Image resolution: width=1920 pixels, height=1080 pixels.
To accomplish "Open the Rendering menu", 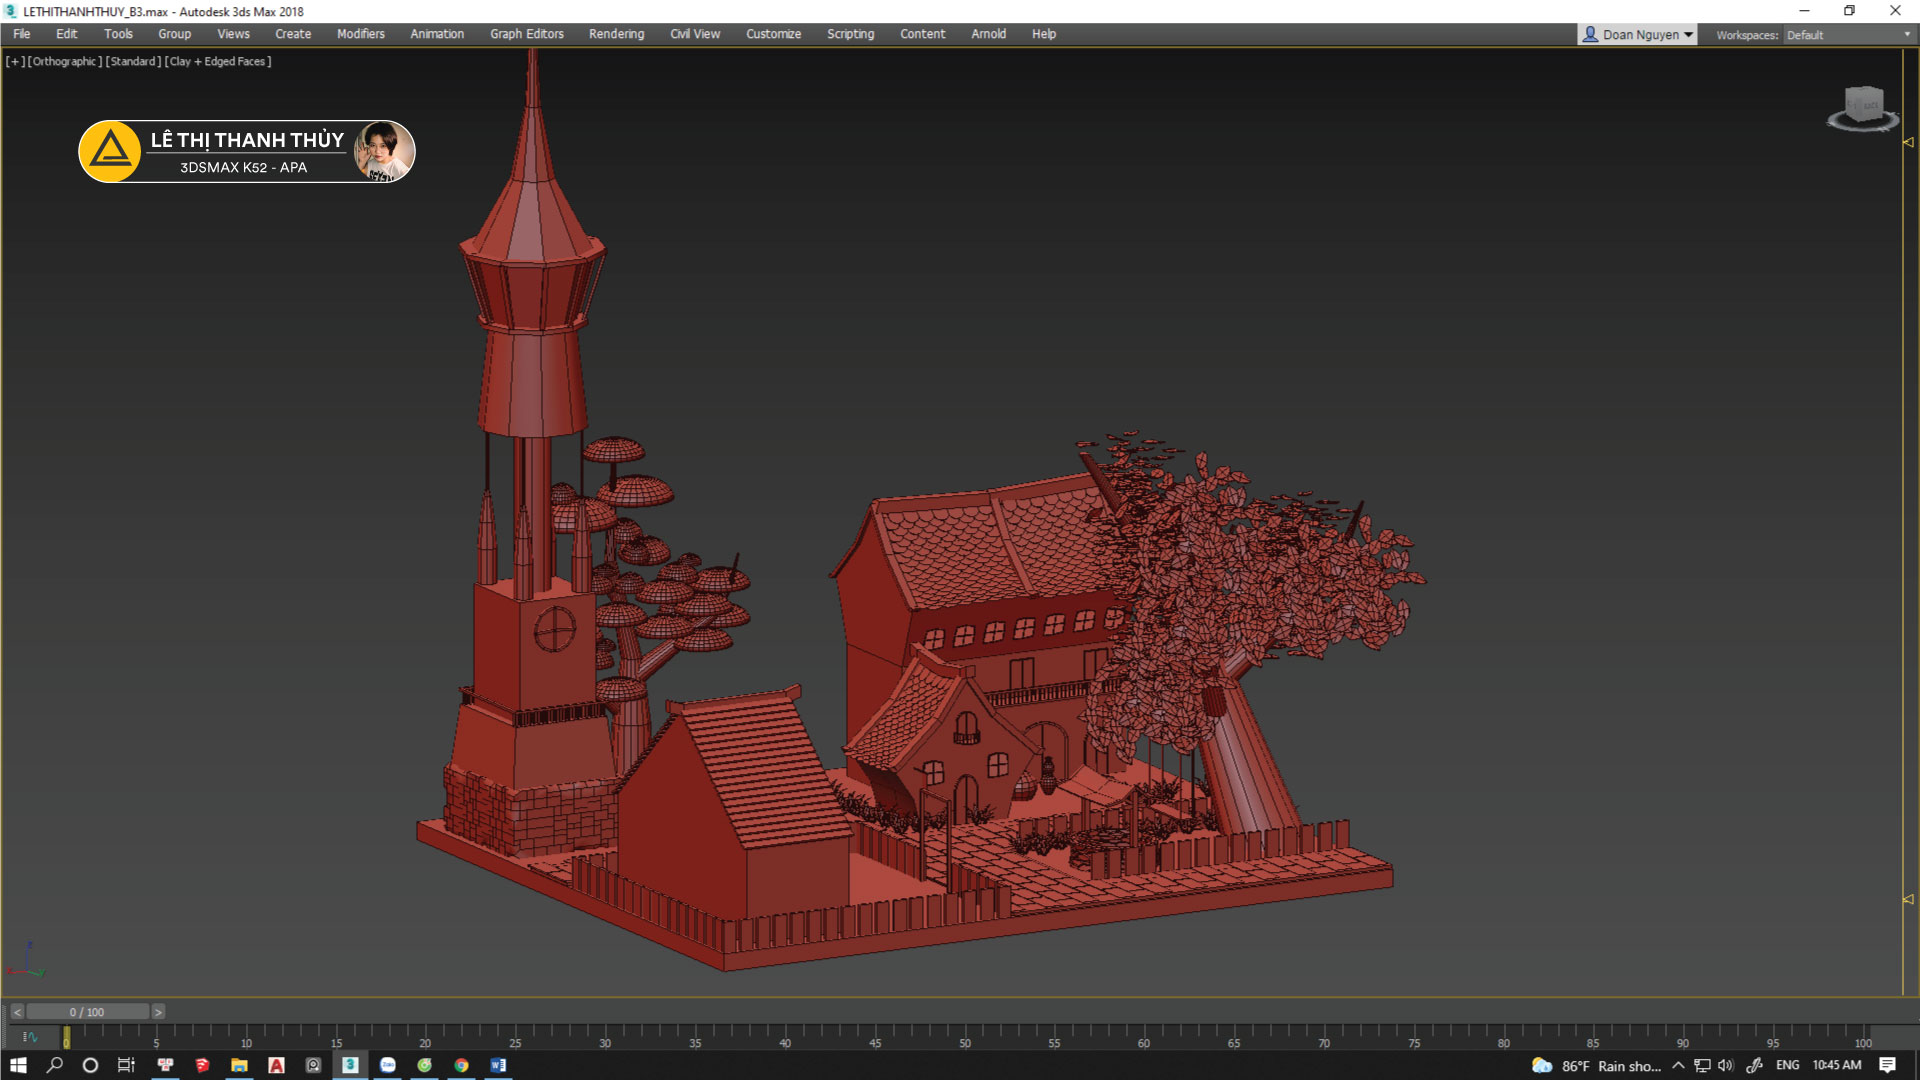I will (616, 34).
